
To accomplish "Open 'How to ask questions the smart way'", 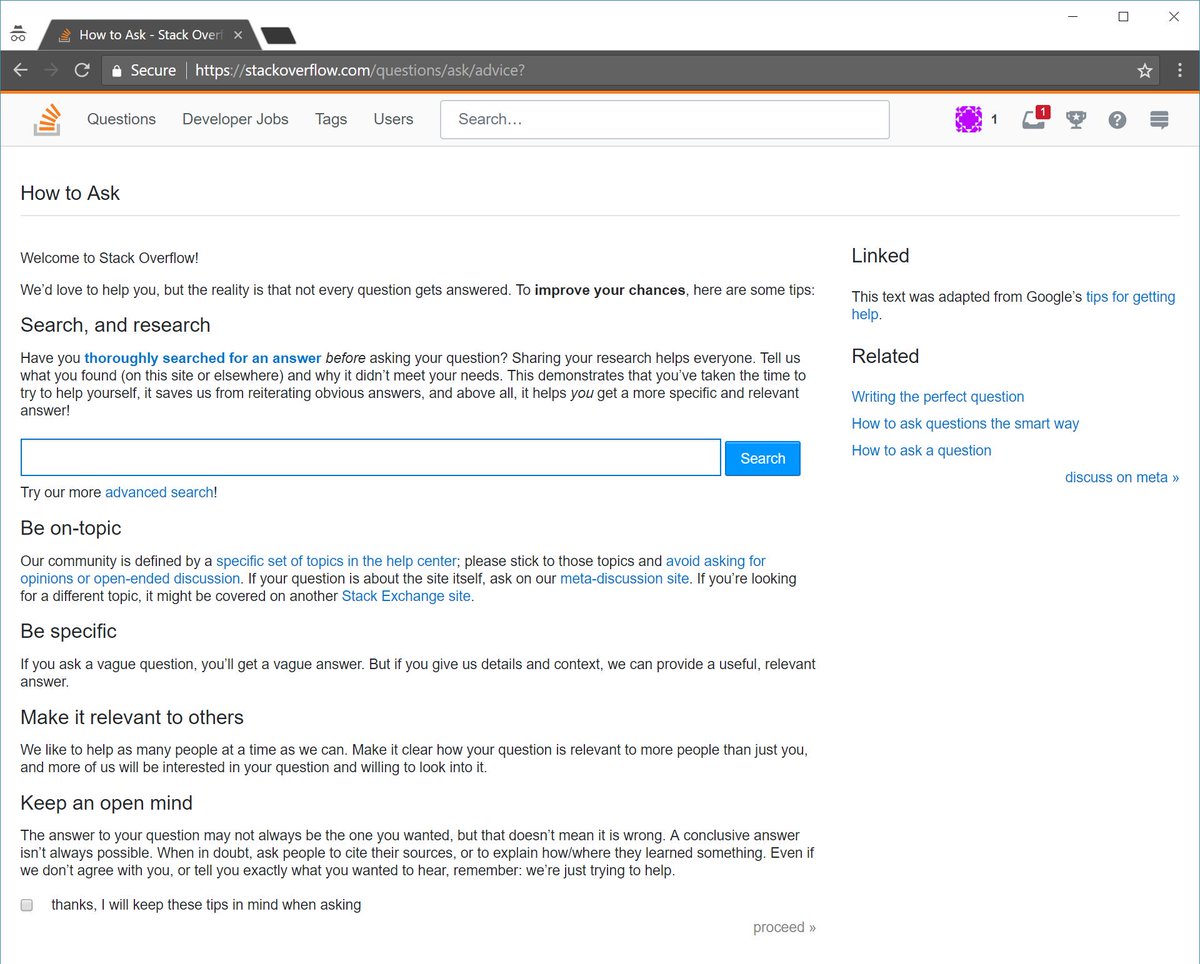I will pos(965,424).
